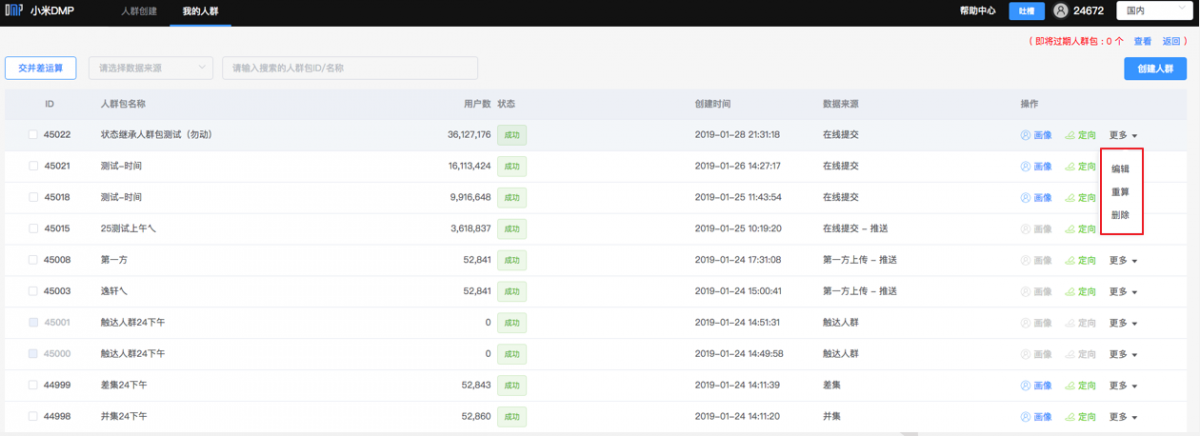
Task: Choose 删除 from the open 更多 menu
Action: pos(1120,215)
